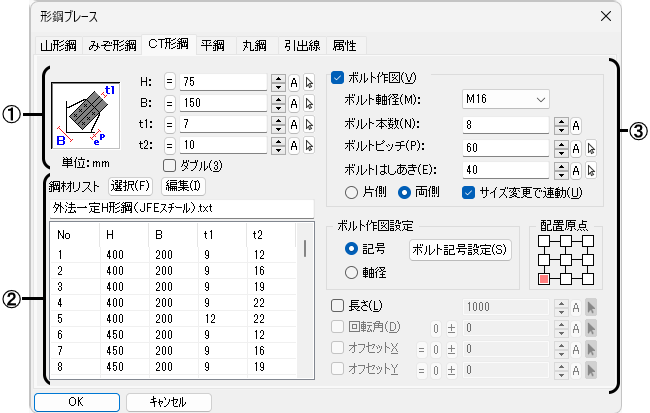
Task: Click the equals icon next to H field
Action: (x=169, y=82)
